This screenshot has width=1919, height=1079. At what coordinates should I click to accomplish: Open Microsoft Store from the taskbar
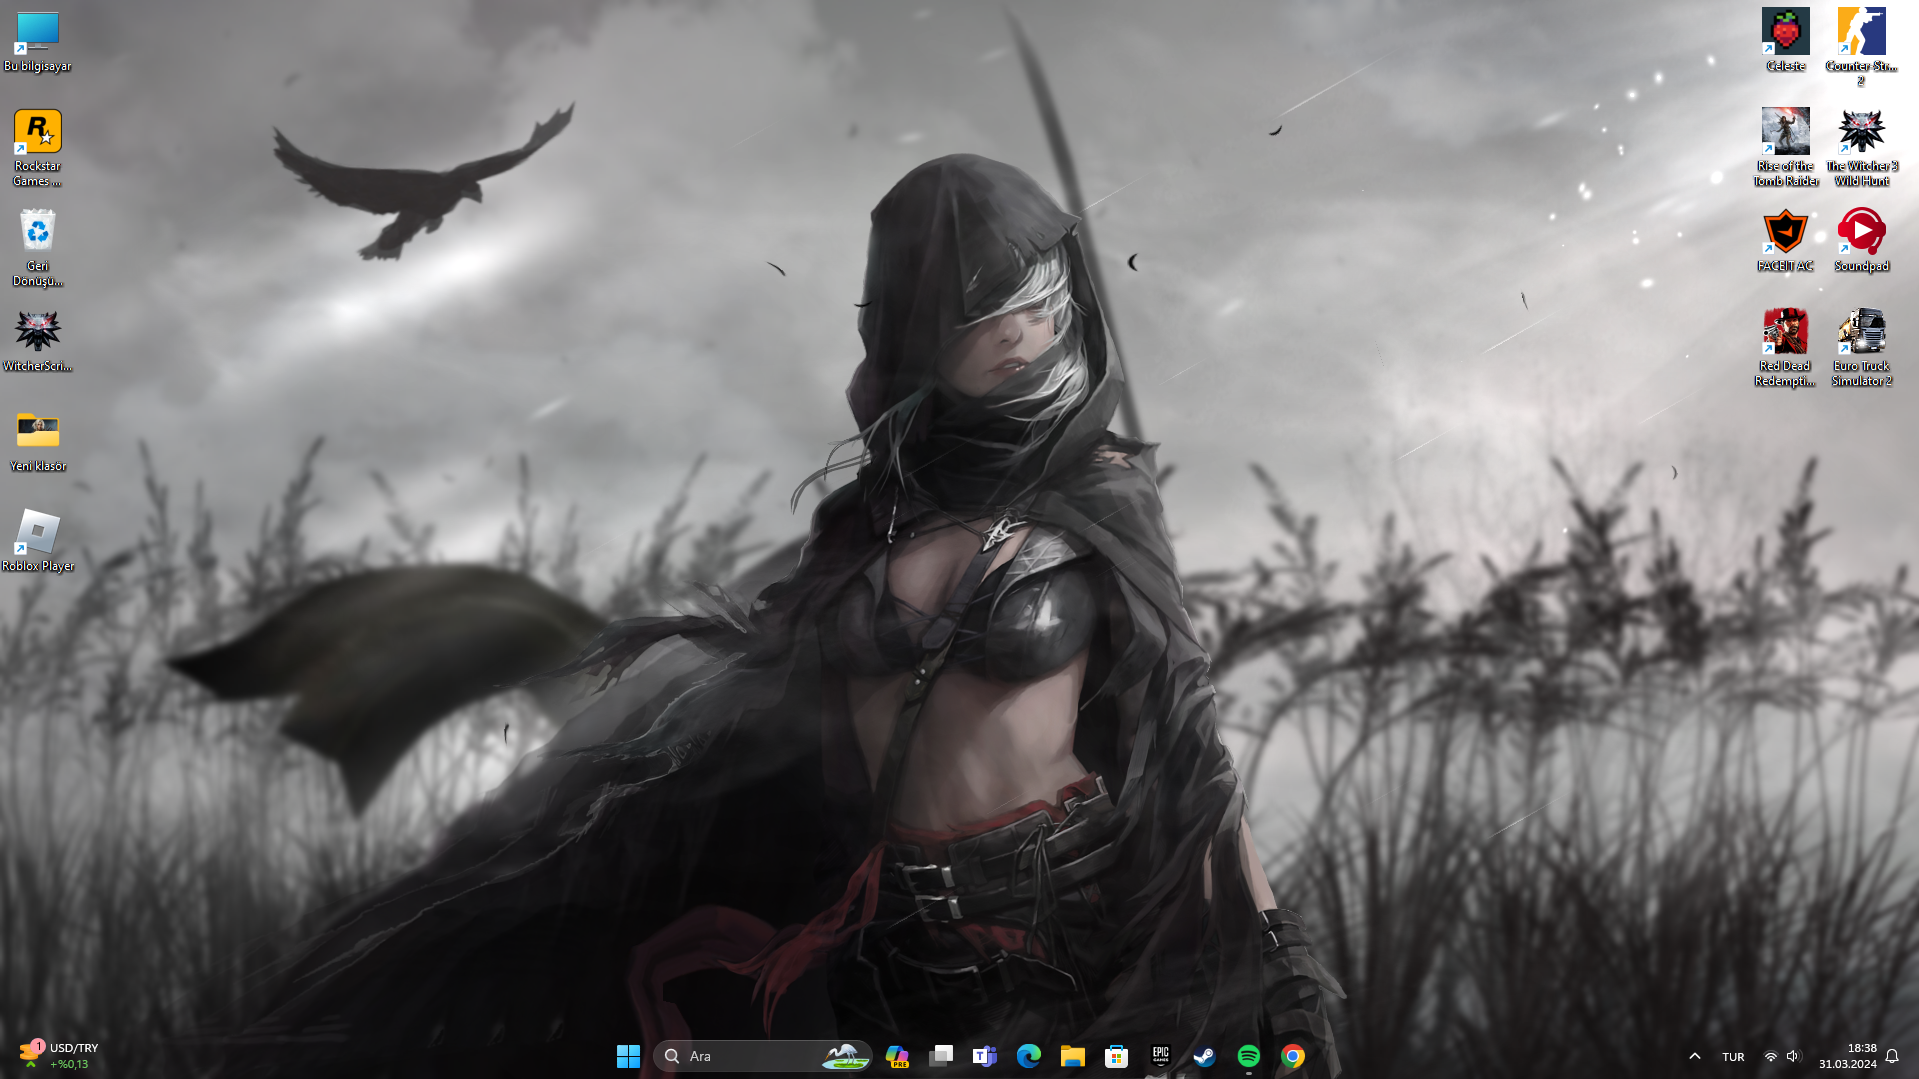click(x=1117, y=1056)
